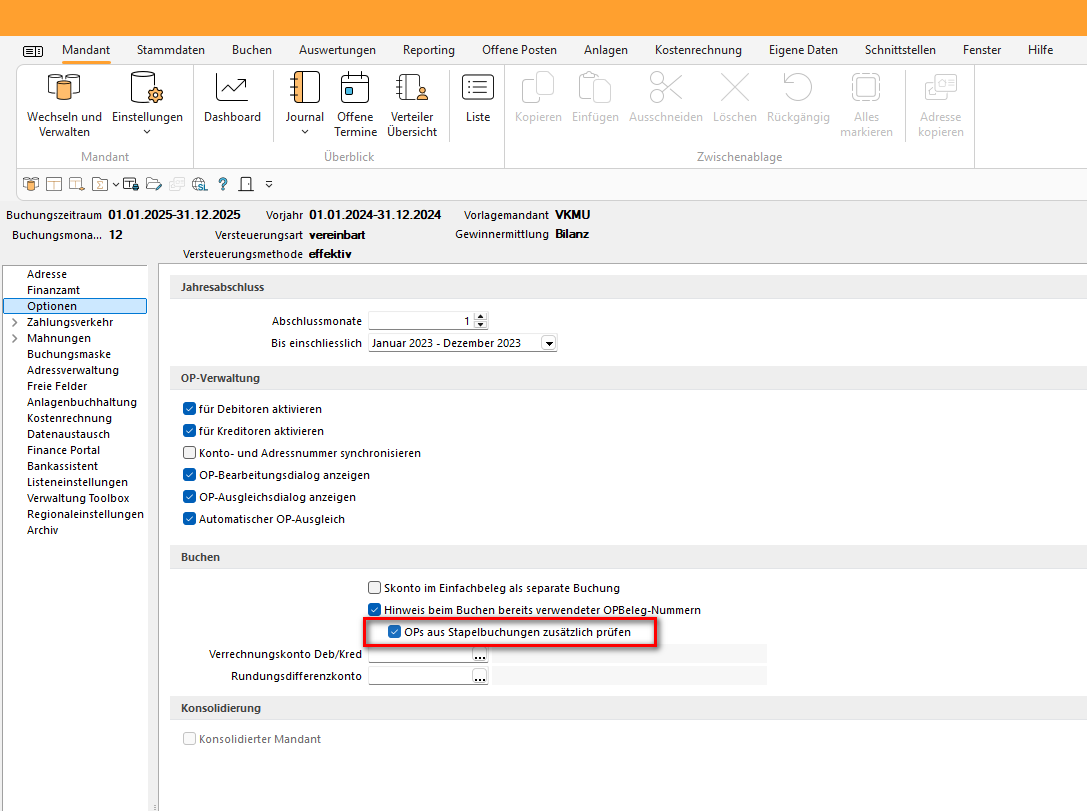
Task: Click the blue question mark help icon
Action: (223, 184)
